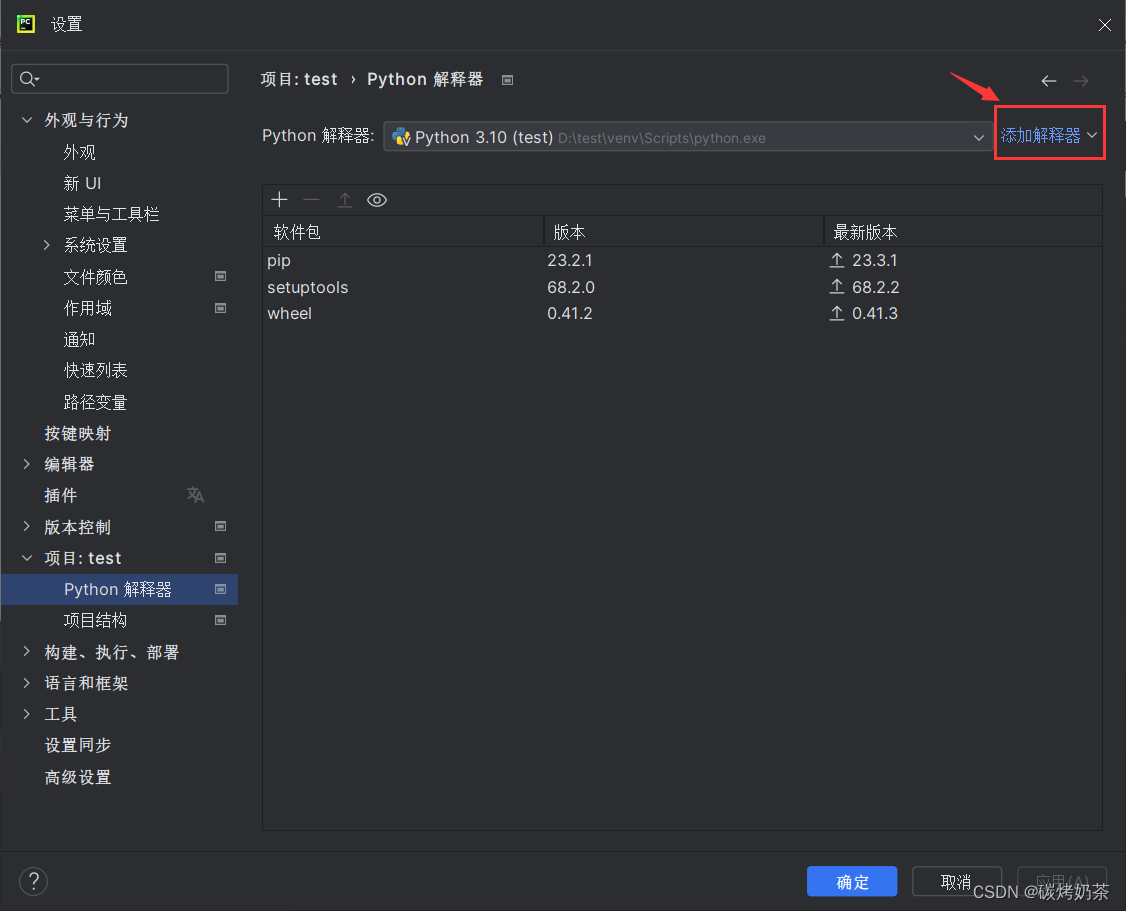
Task: Click version 23.2.1 cell
Action: 569,260
